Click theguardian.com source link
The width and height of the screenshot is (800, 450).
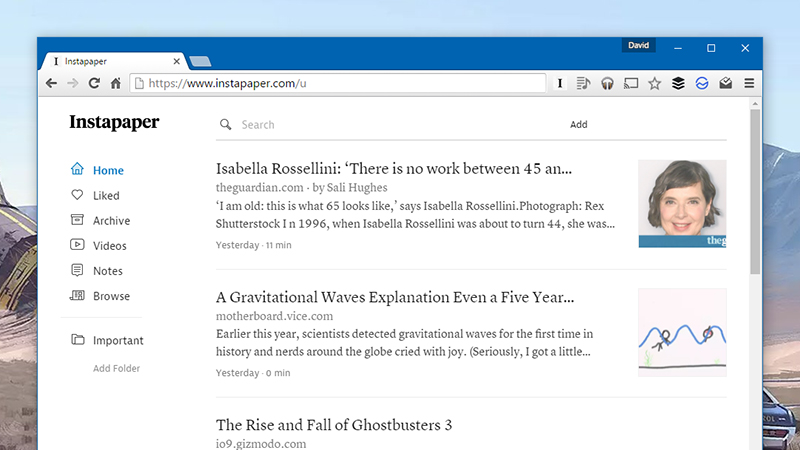click(259, 188)
